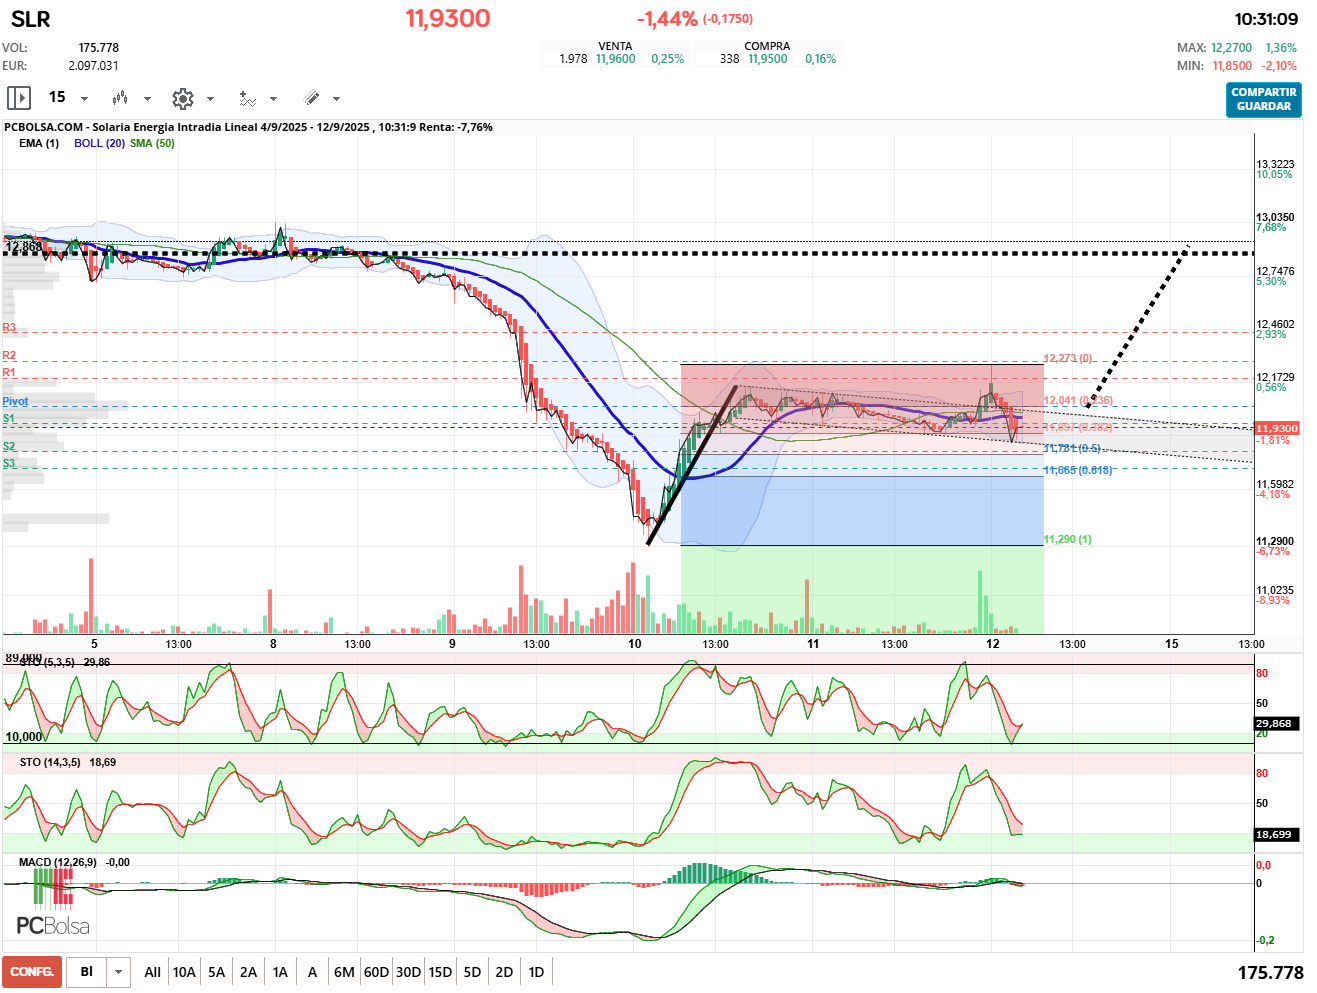Select the 1D time range
Image resolution: width=1317 pixels, height=993 pixels.
(536, 972)
